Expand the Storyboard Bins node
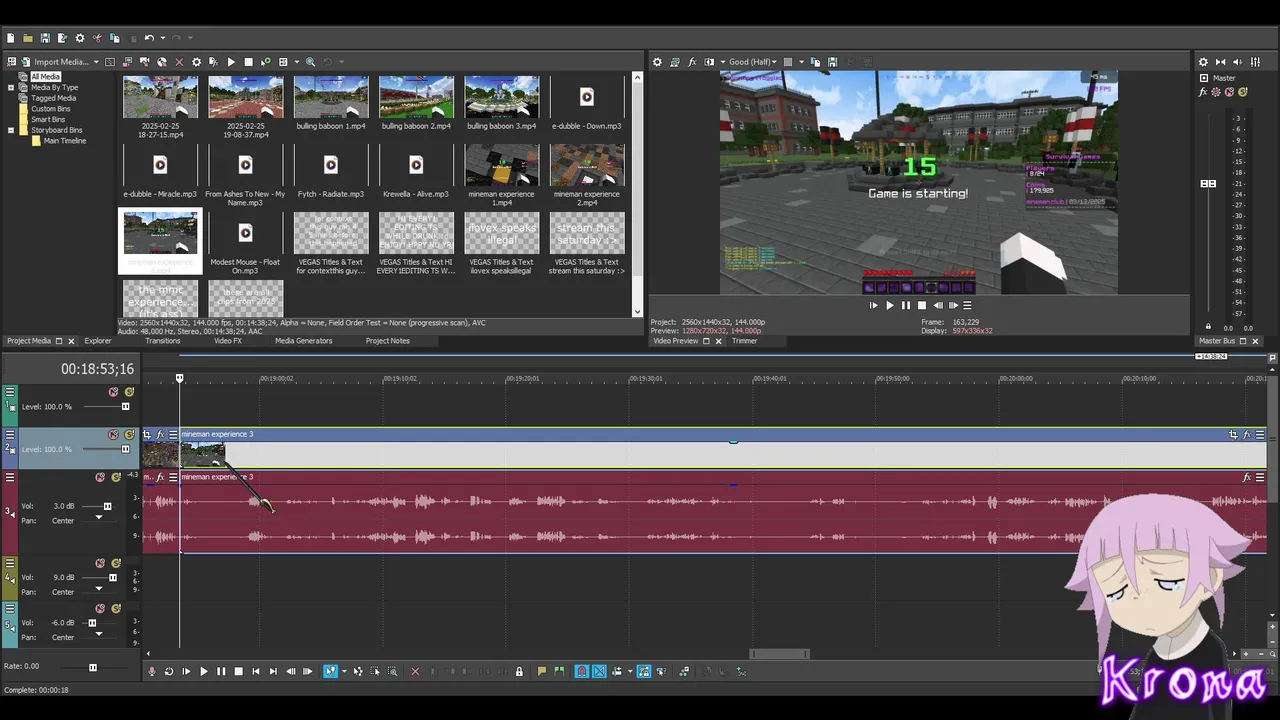 [x=11, y=130]
